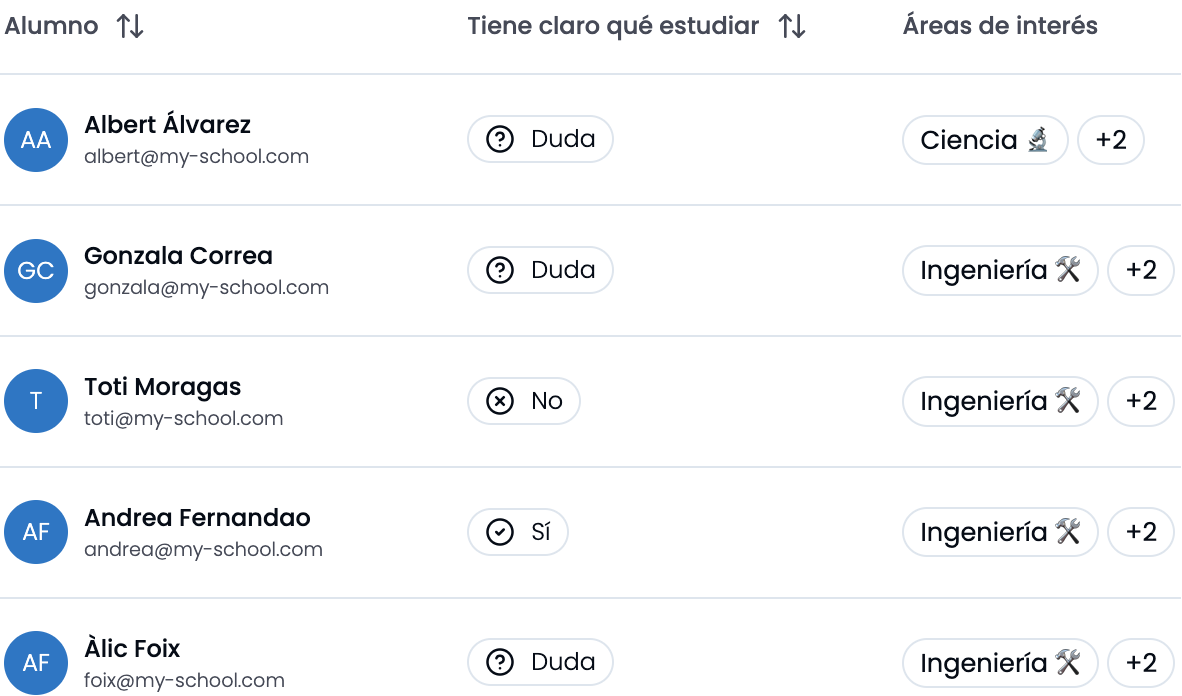Open email toti@my-school.com
Screen dimensions: 1182x696
pos(184,419)
